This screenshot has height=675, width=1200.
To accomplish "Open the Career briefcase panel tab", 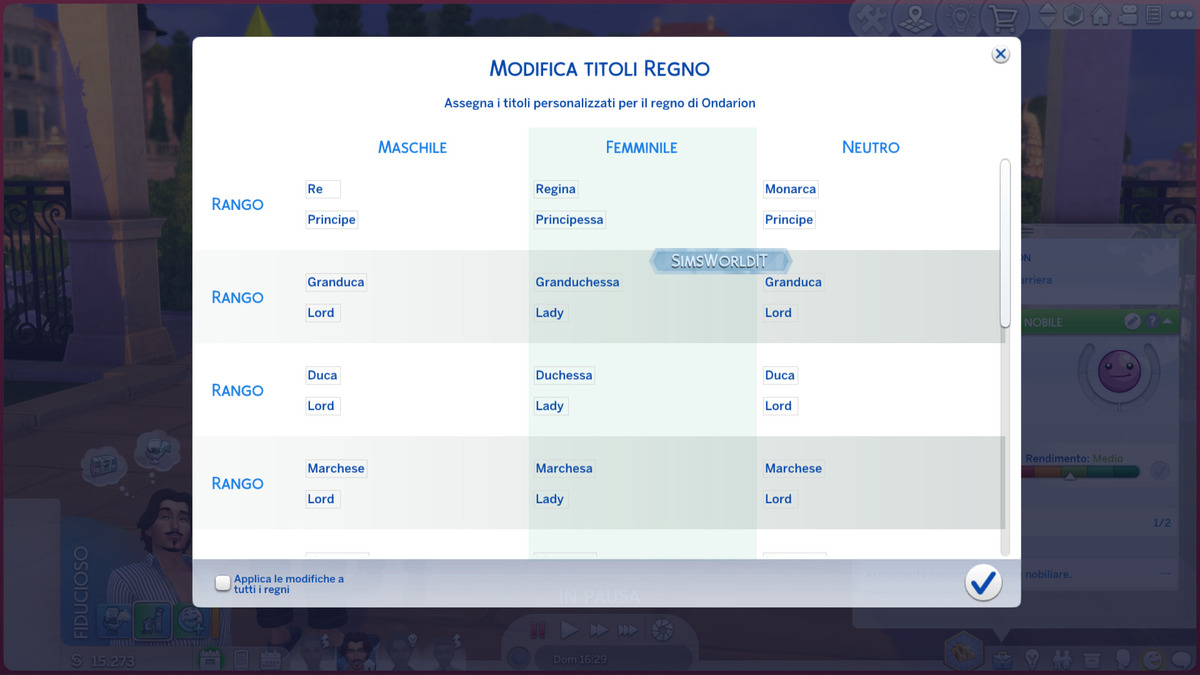I will tap(1000, 659).
